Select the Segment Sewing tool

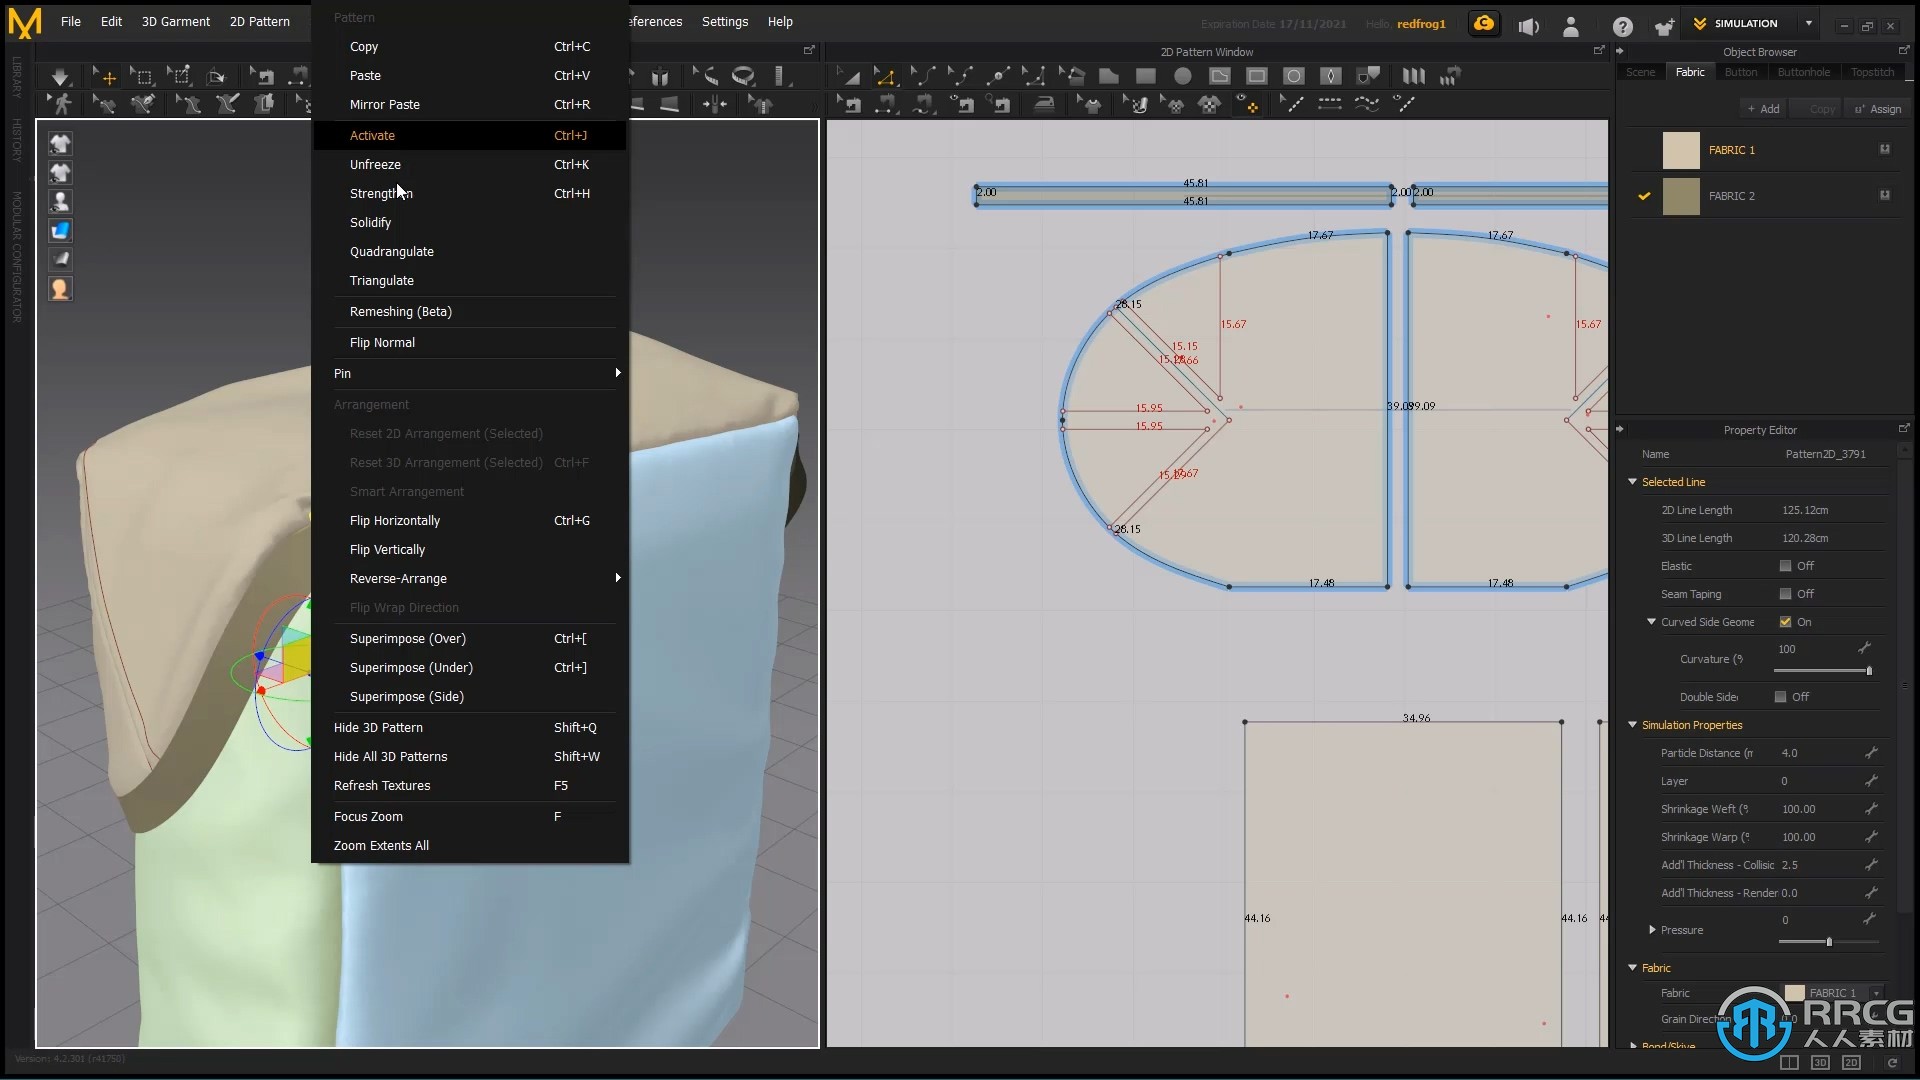point(886,103)
